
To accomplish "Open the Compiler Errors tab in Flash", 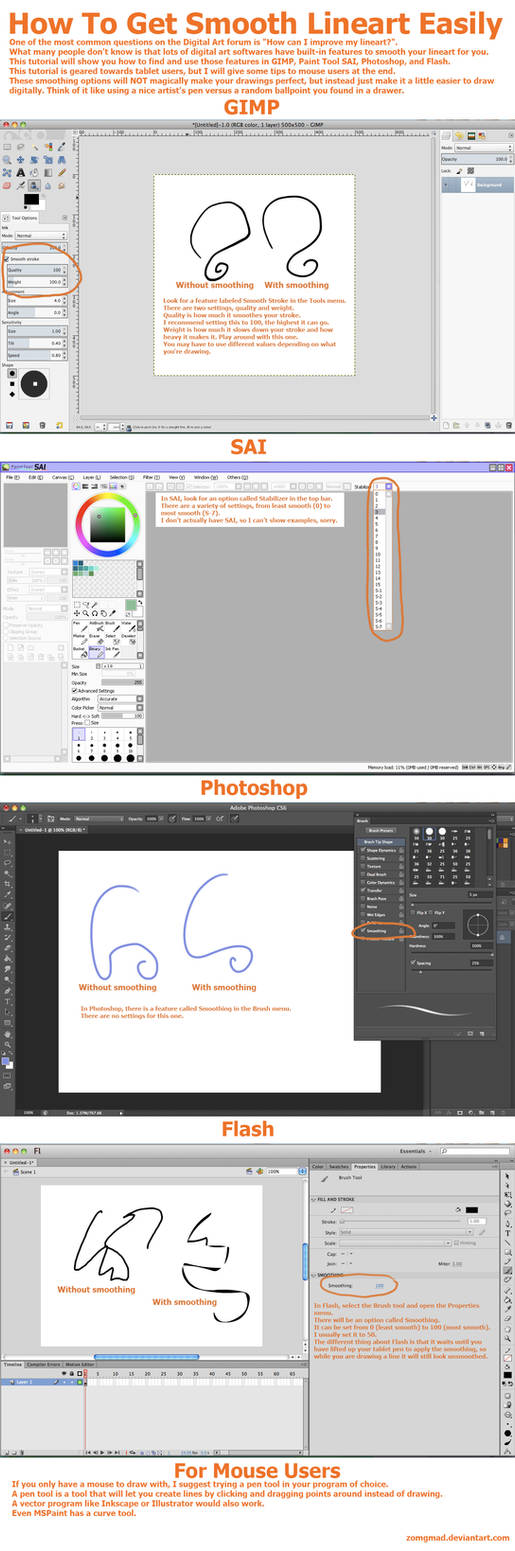I will click(43, 1363).
